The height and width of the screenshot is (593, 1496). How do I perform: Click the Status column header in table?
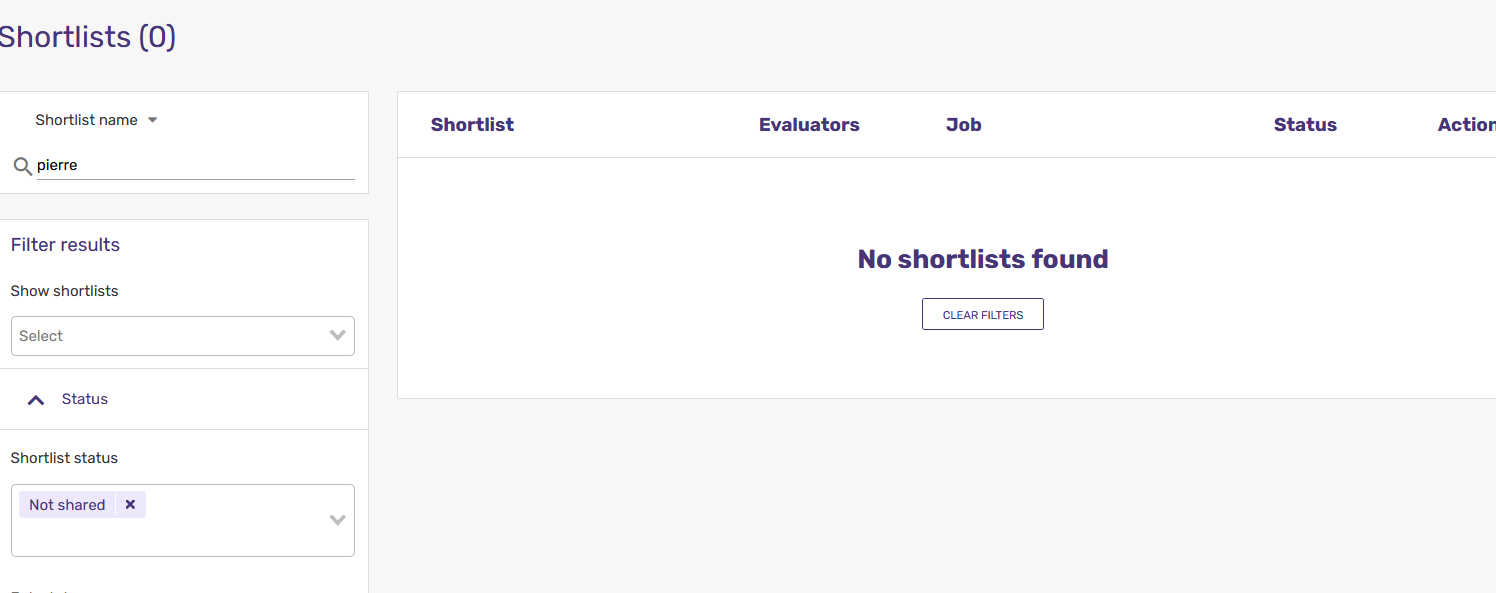1305,125
